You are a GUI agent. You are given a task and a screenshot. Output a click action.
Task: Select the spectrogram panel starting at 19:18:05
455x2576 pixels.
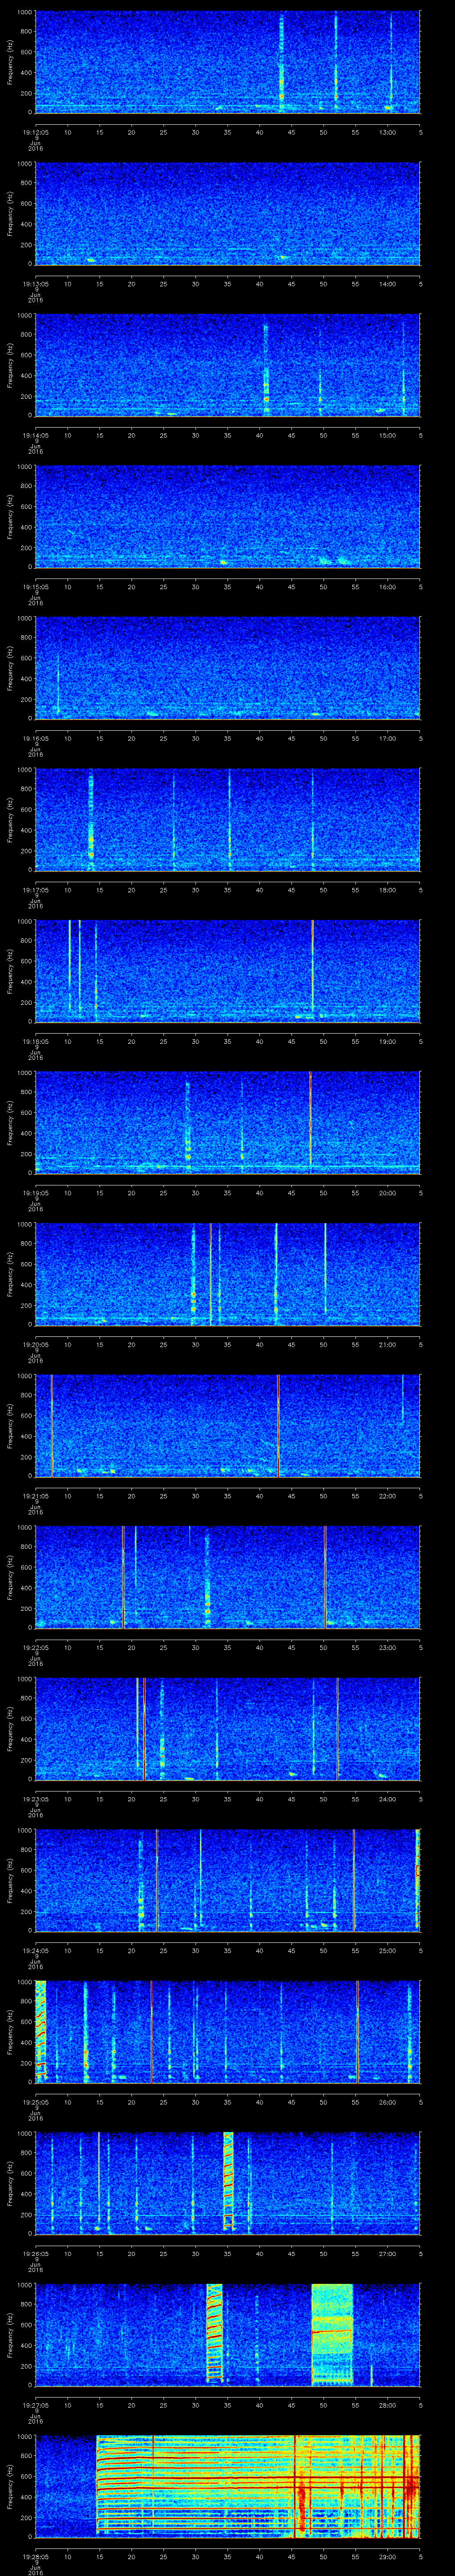coord(228,970)
